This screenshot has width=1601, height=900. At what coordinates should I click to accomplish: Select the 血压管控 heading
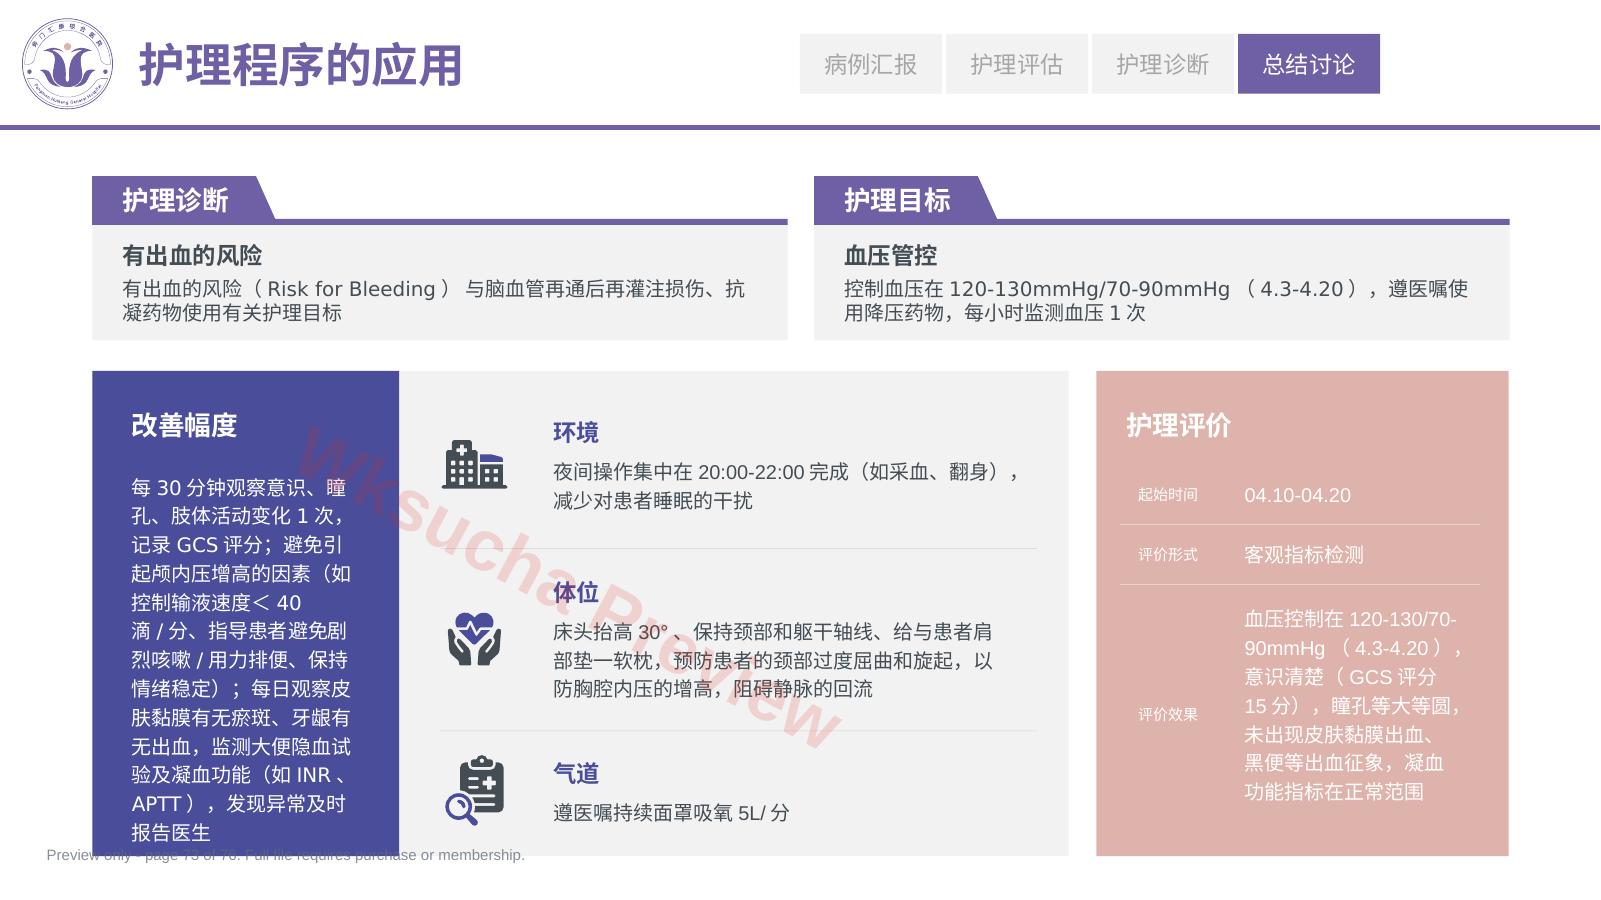(x=890, y=255)
